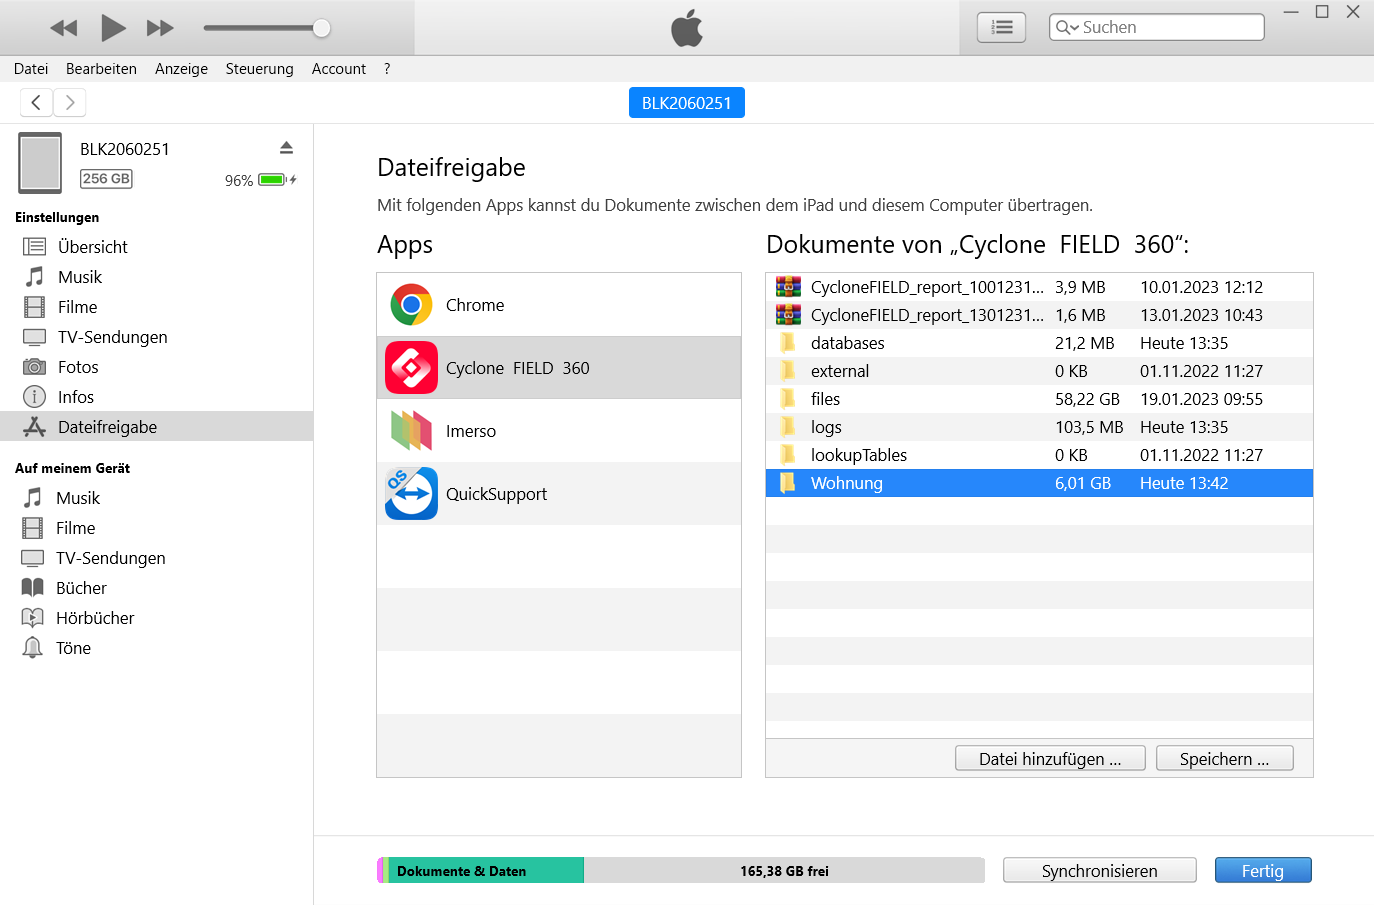
Task: Open the ? help menu
Action: pos(387,69)
